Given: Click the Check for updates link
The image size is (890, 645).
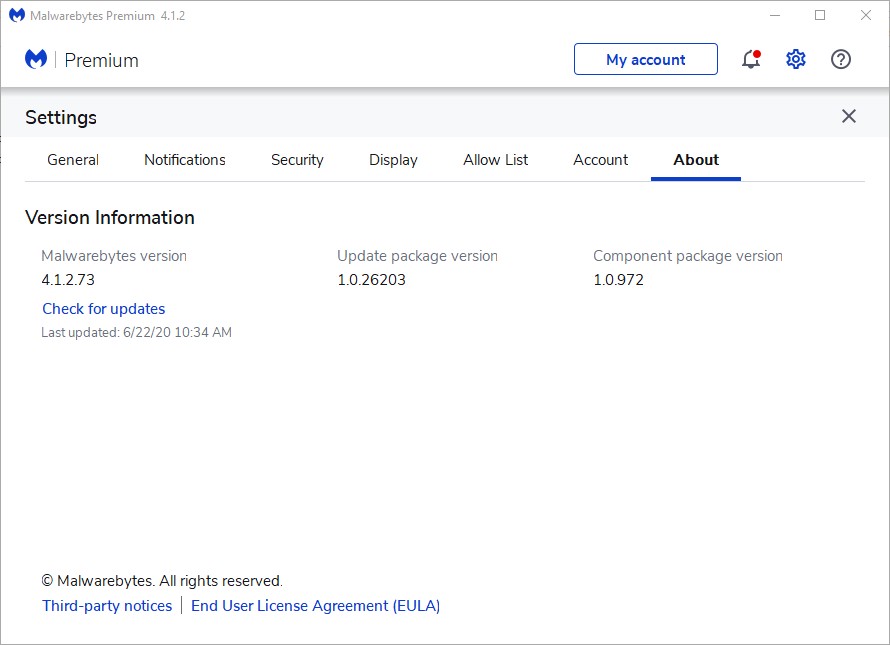Looking at the screenshot, I should pos(104,309).
